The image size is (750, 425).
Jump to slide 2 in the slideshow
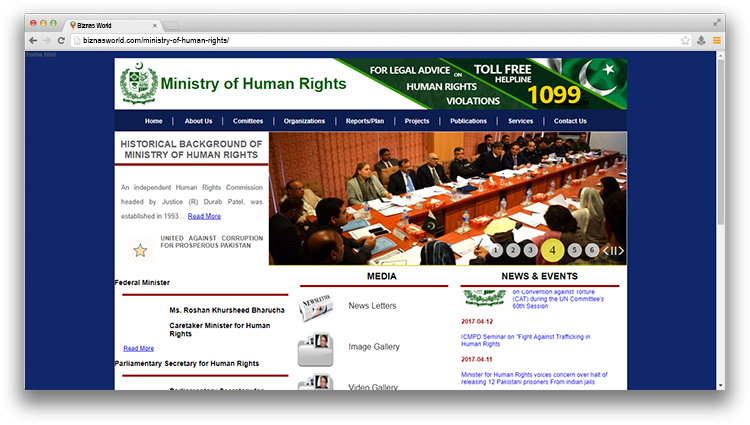tap(512, 250)
